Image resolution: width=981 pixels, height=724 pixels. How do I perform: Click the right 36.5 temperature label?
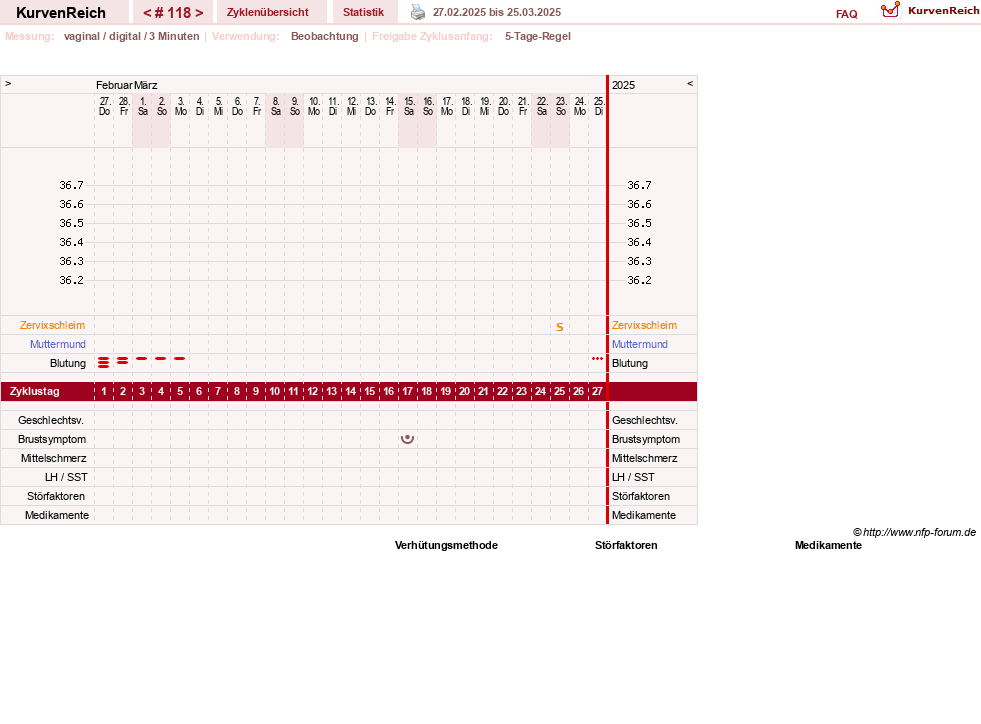point(639,223)
